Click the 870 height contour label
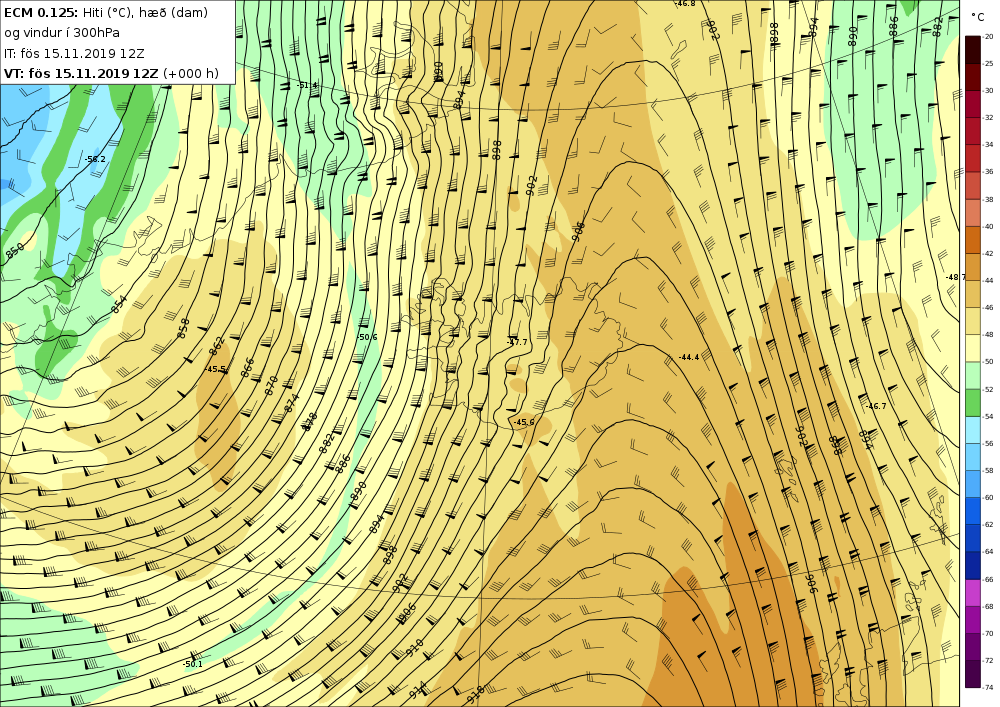The width and height of the screenshot is (1000, 707). point(271,384)
